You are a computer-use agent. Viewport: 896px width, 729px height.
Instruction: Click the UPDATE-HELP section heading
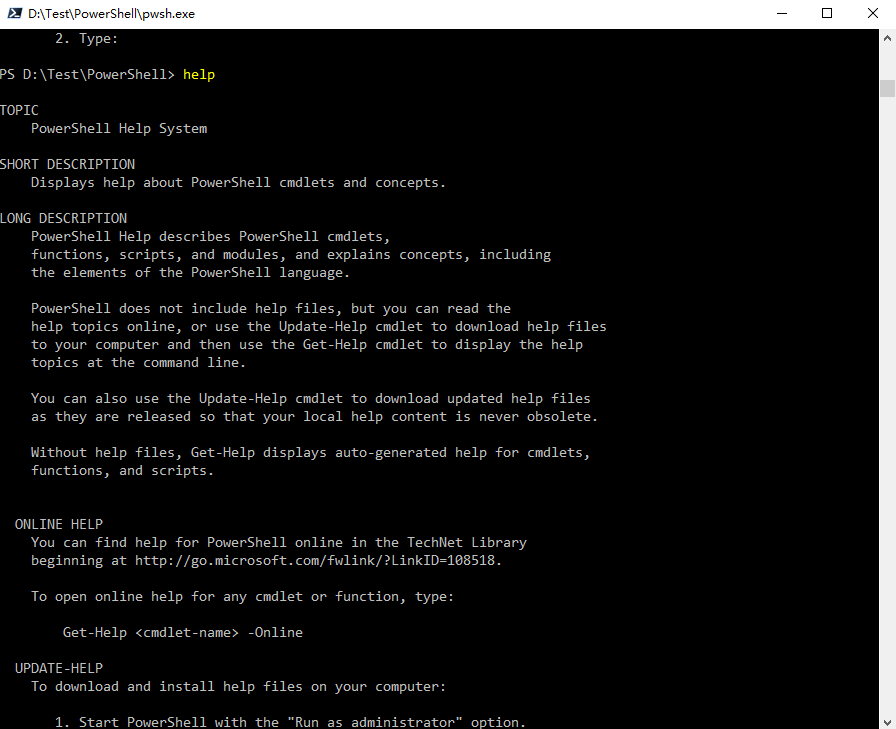pyautogui.click(x=58, y=667)
